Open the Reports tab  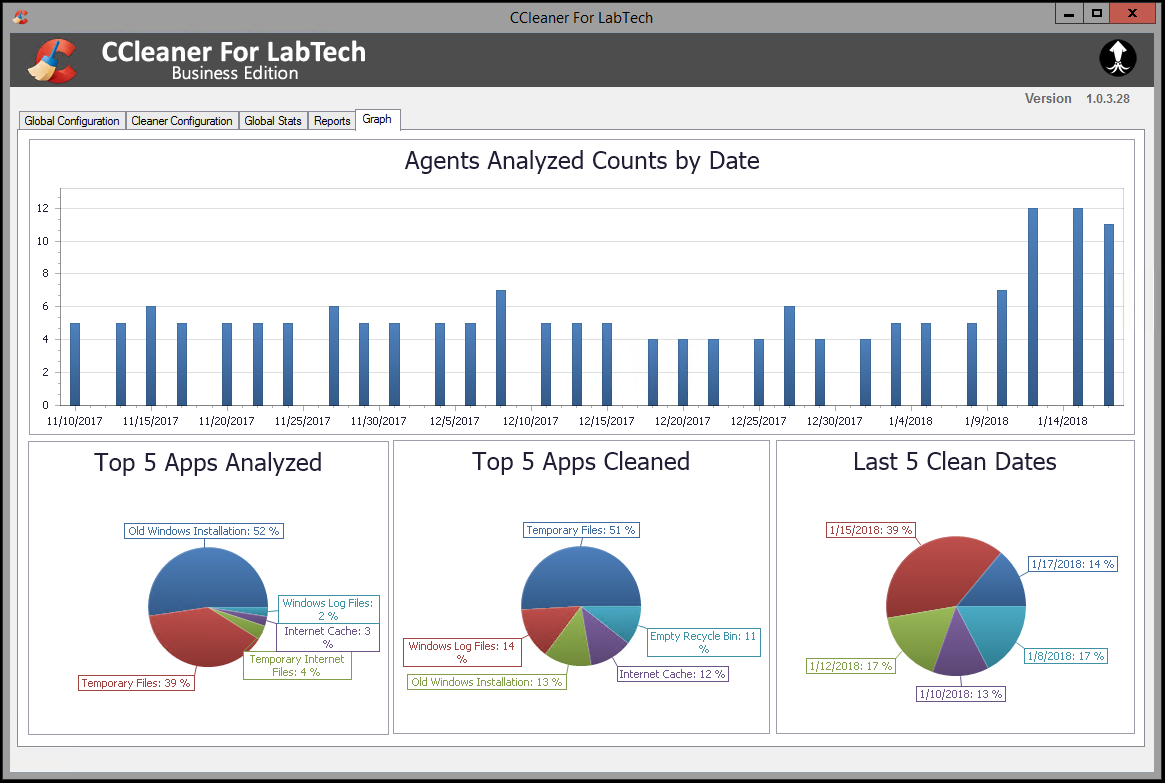coord(331,120)
